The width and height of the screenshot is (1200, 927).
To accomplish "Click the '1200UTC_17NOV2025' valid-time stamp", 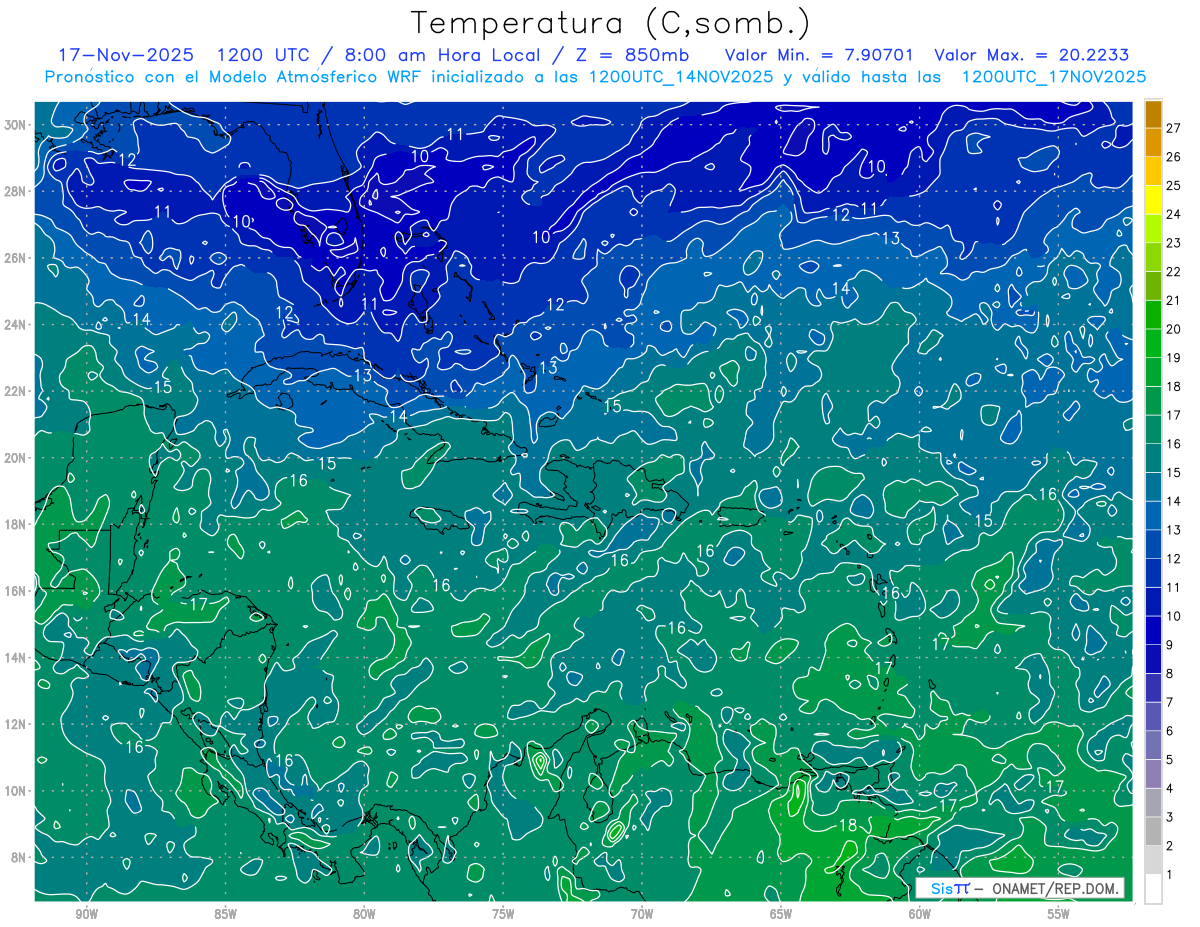I will tap(1053, 77).
